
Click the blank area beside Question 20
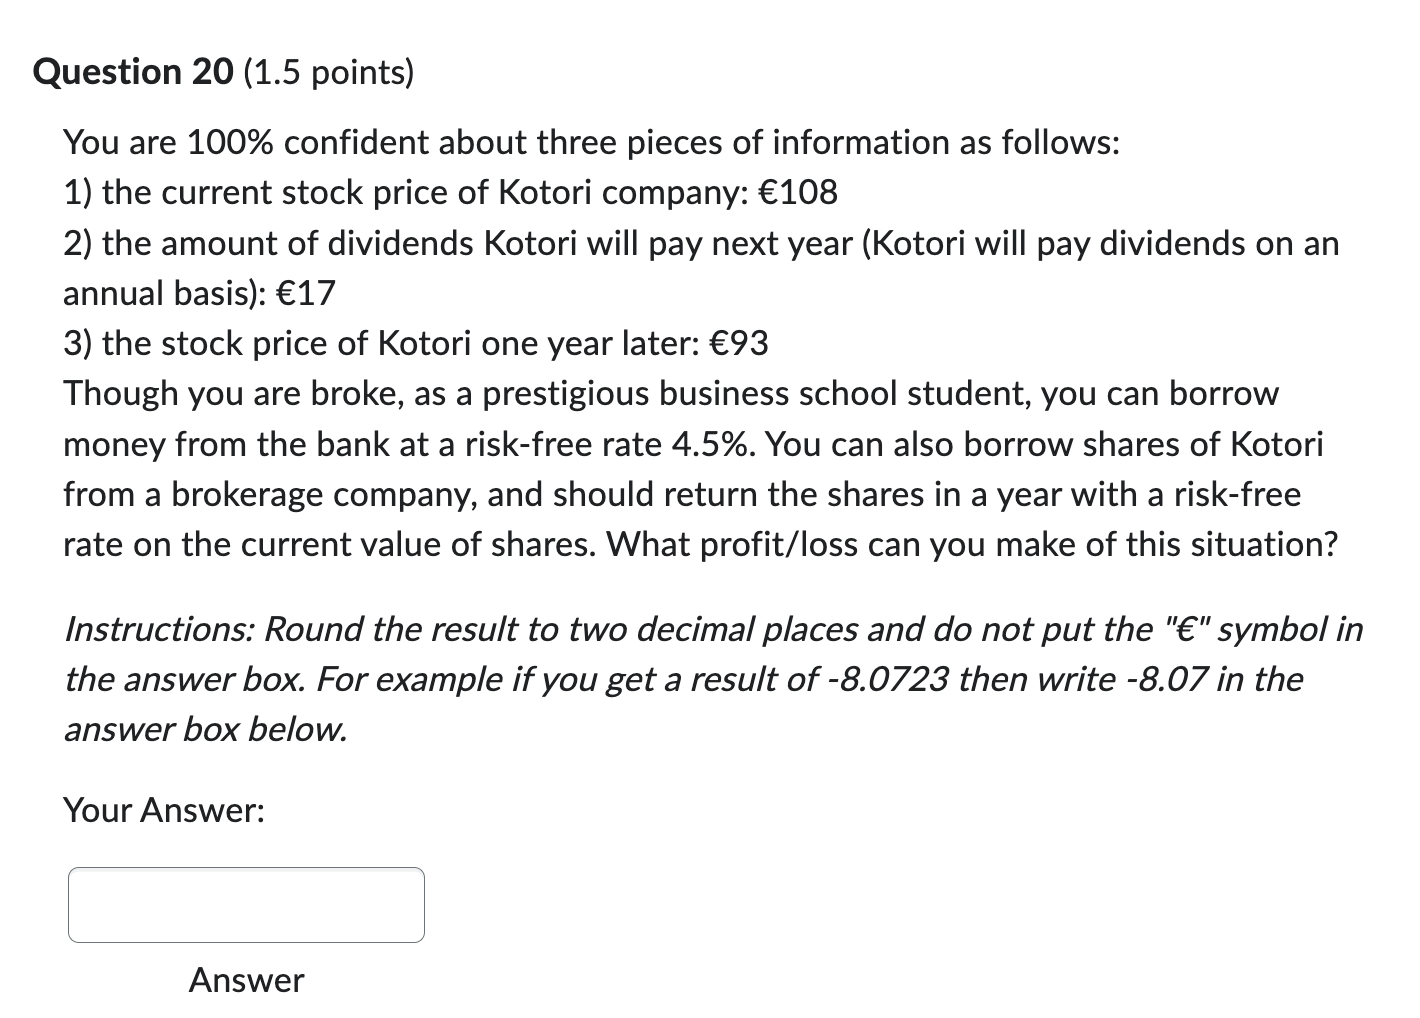click(x=800, y=70)
